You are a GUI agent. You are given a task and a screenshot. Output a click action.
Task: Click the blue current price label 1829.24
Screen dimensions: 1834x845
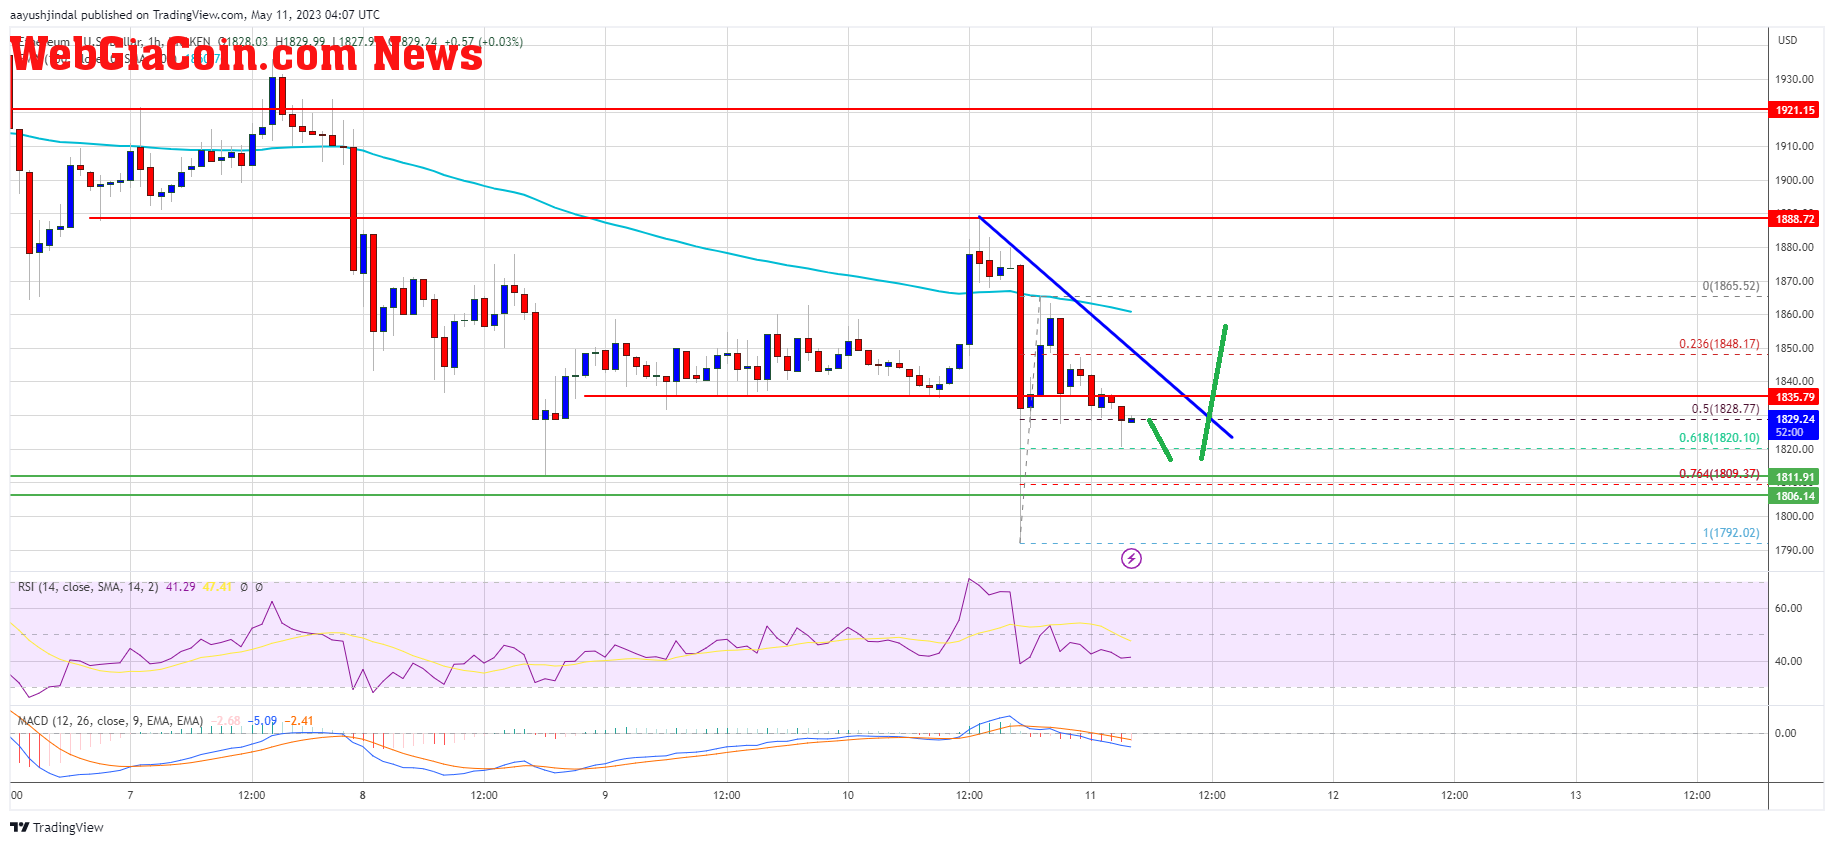1794,425
